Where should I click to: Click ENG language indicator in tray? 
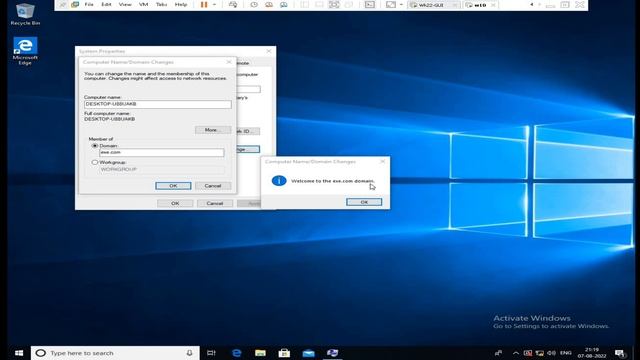tap(566, 353)
